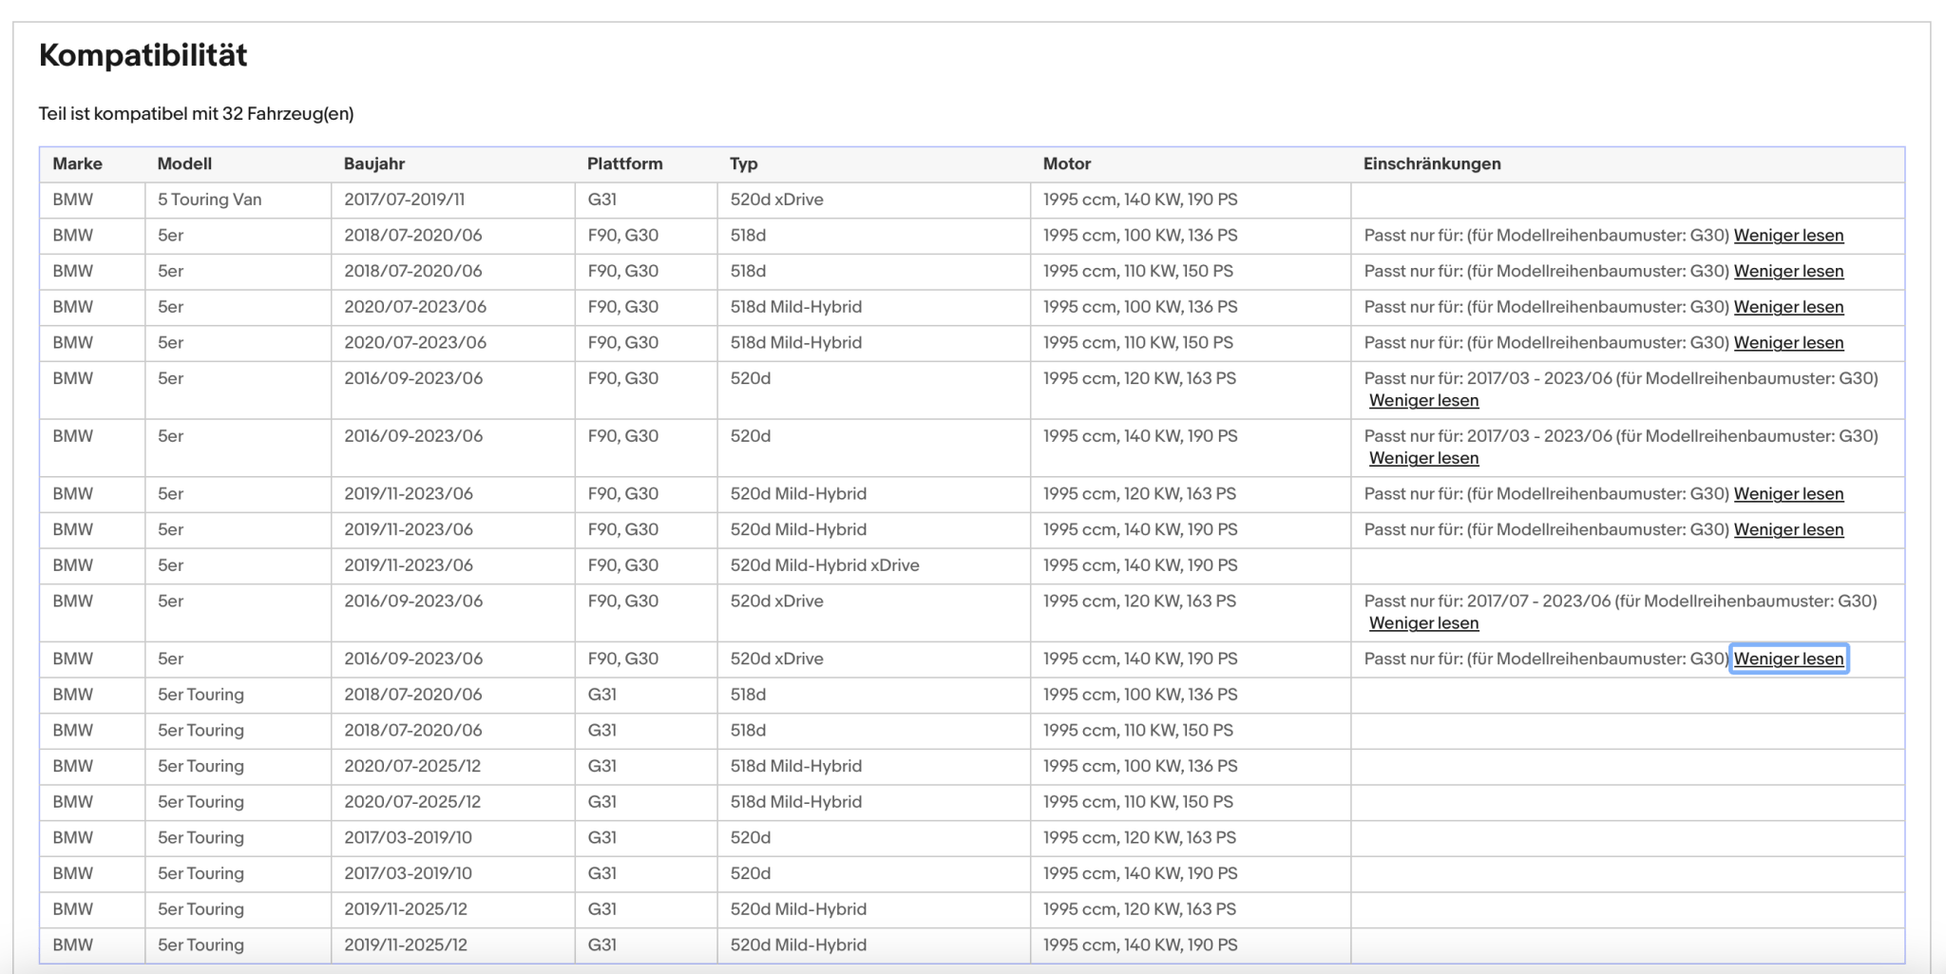
Task: Click the 'Typ' column header
Action: 743,164
